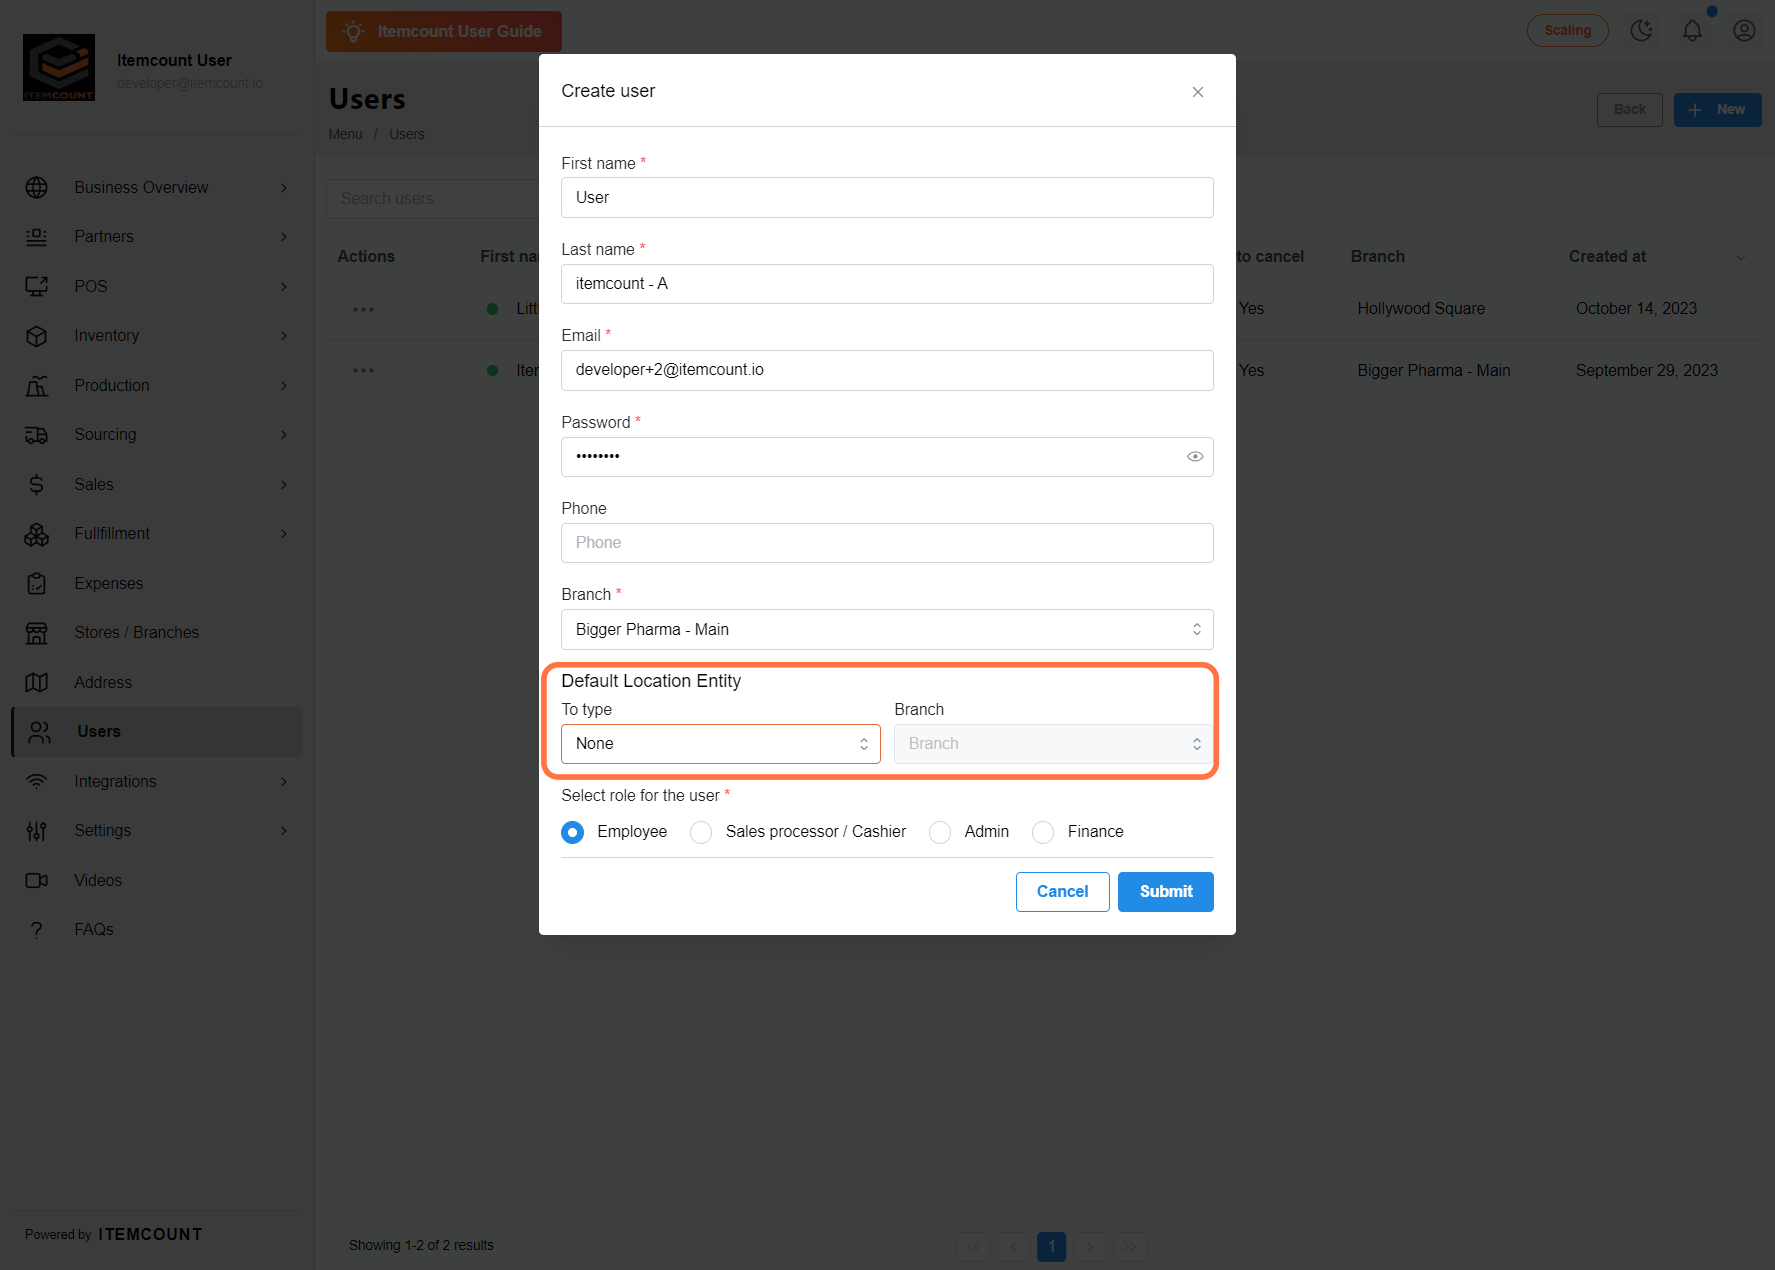1775x1270 pixels.
Task: Go to pagination page 1
Action: click(1052, 1246)
